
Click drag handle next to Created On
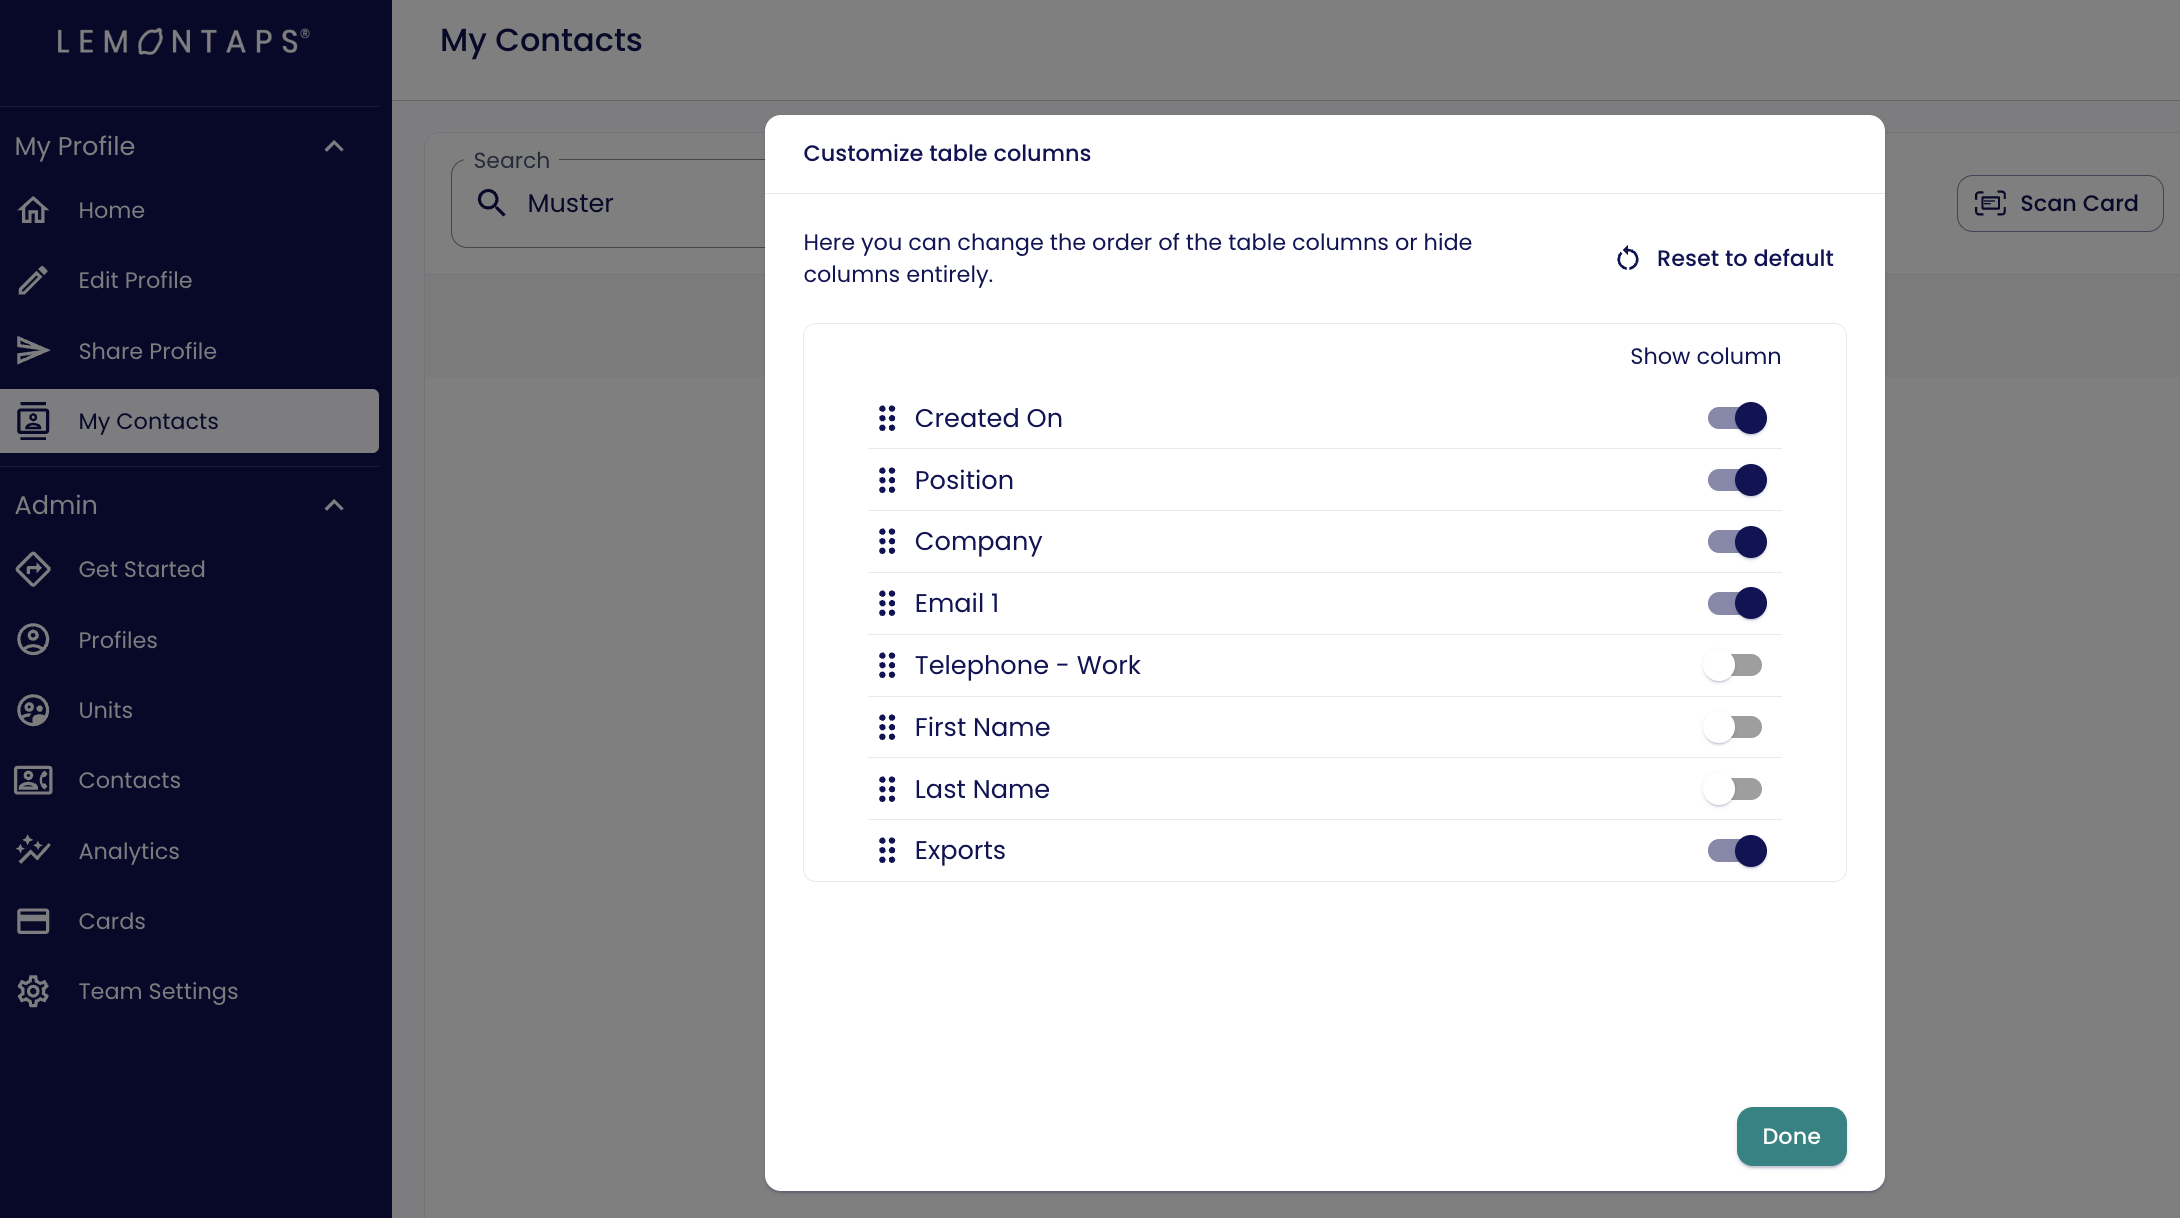point(886,418)
